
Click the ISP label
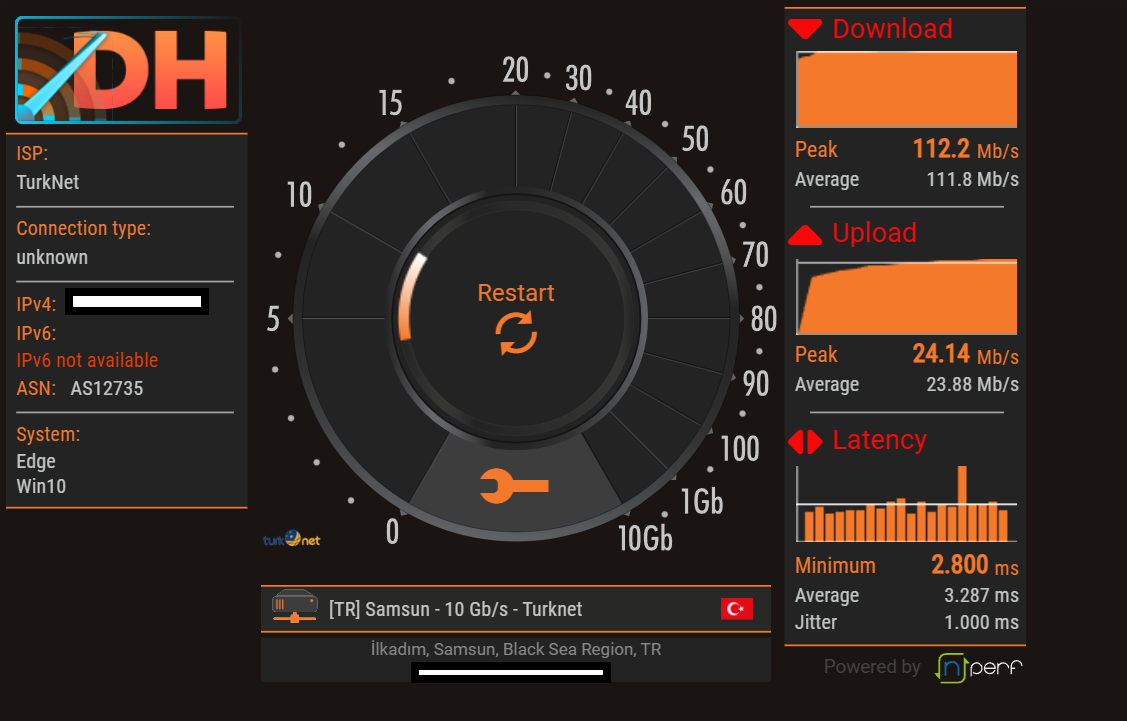pos(32,153)
